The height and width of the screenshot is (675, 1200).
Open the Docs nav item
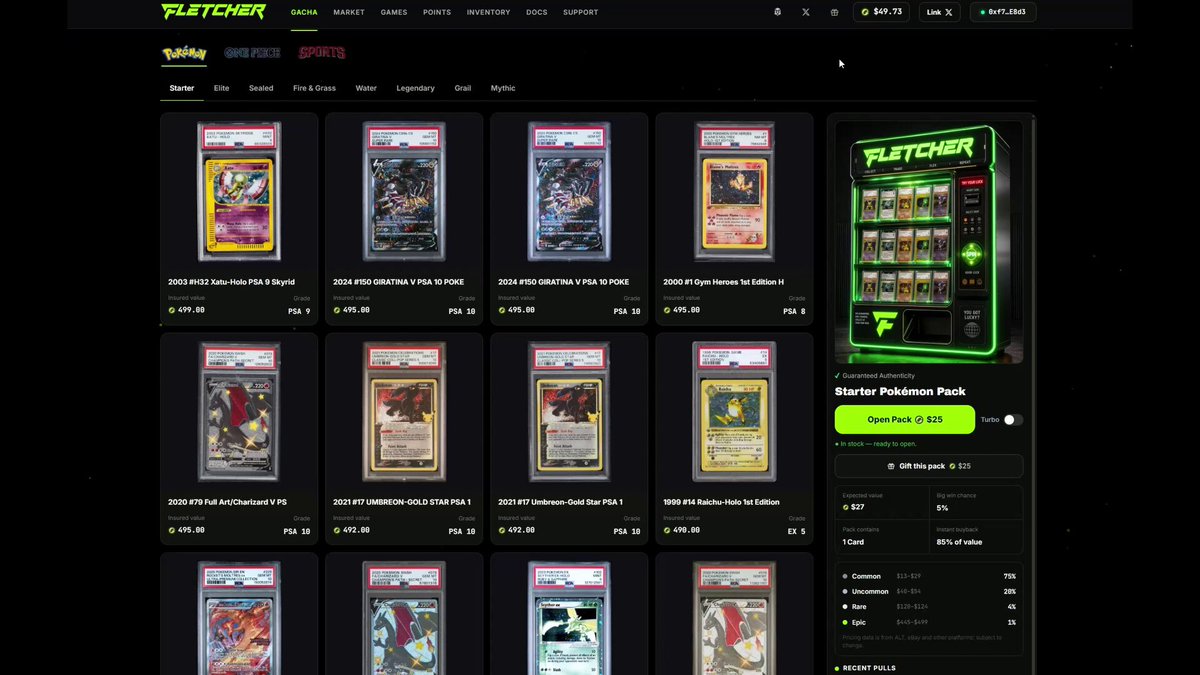point(537,12)
